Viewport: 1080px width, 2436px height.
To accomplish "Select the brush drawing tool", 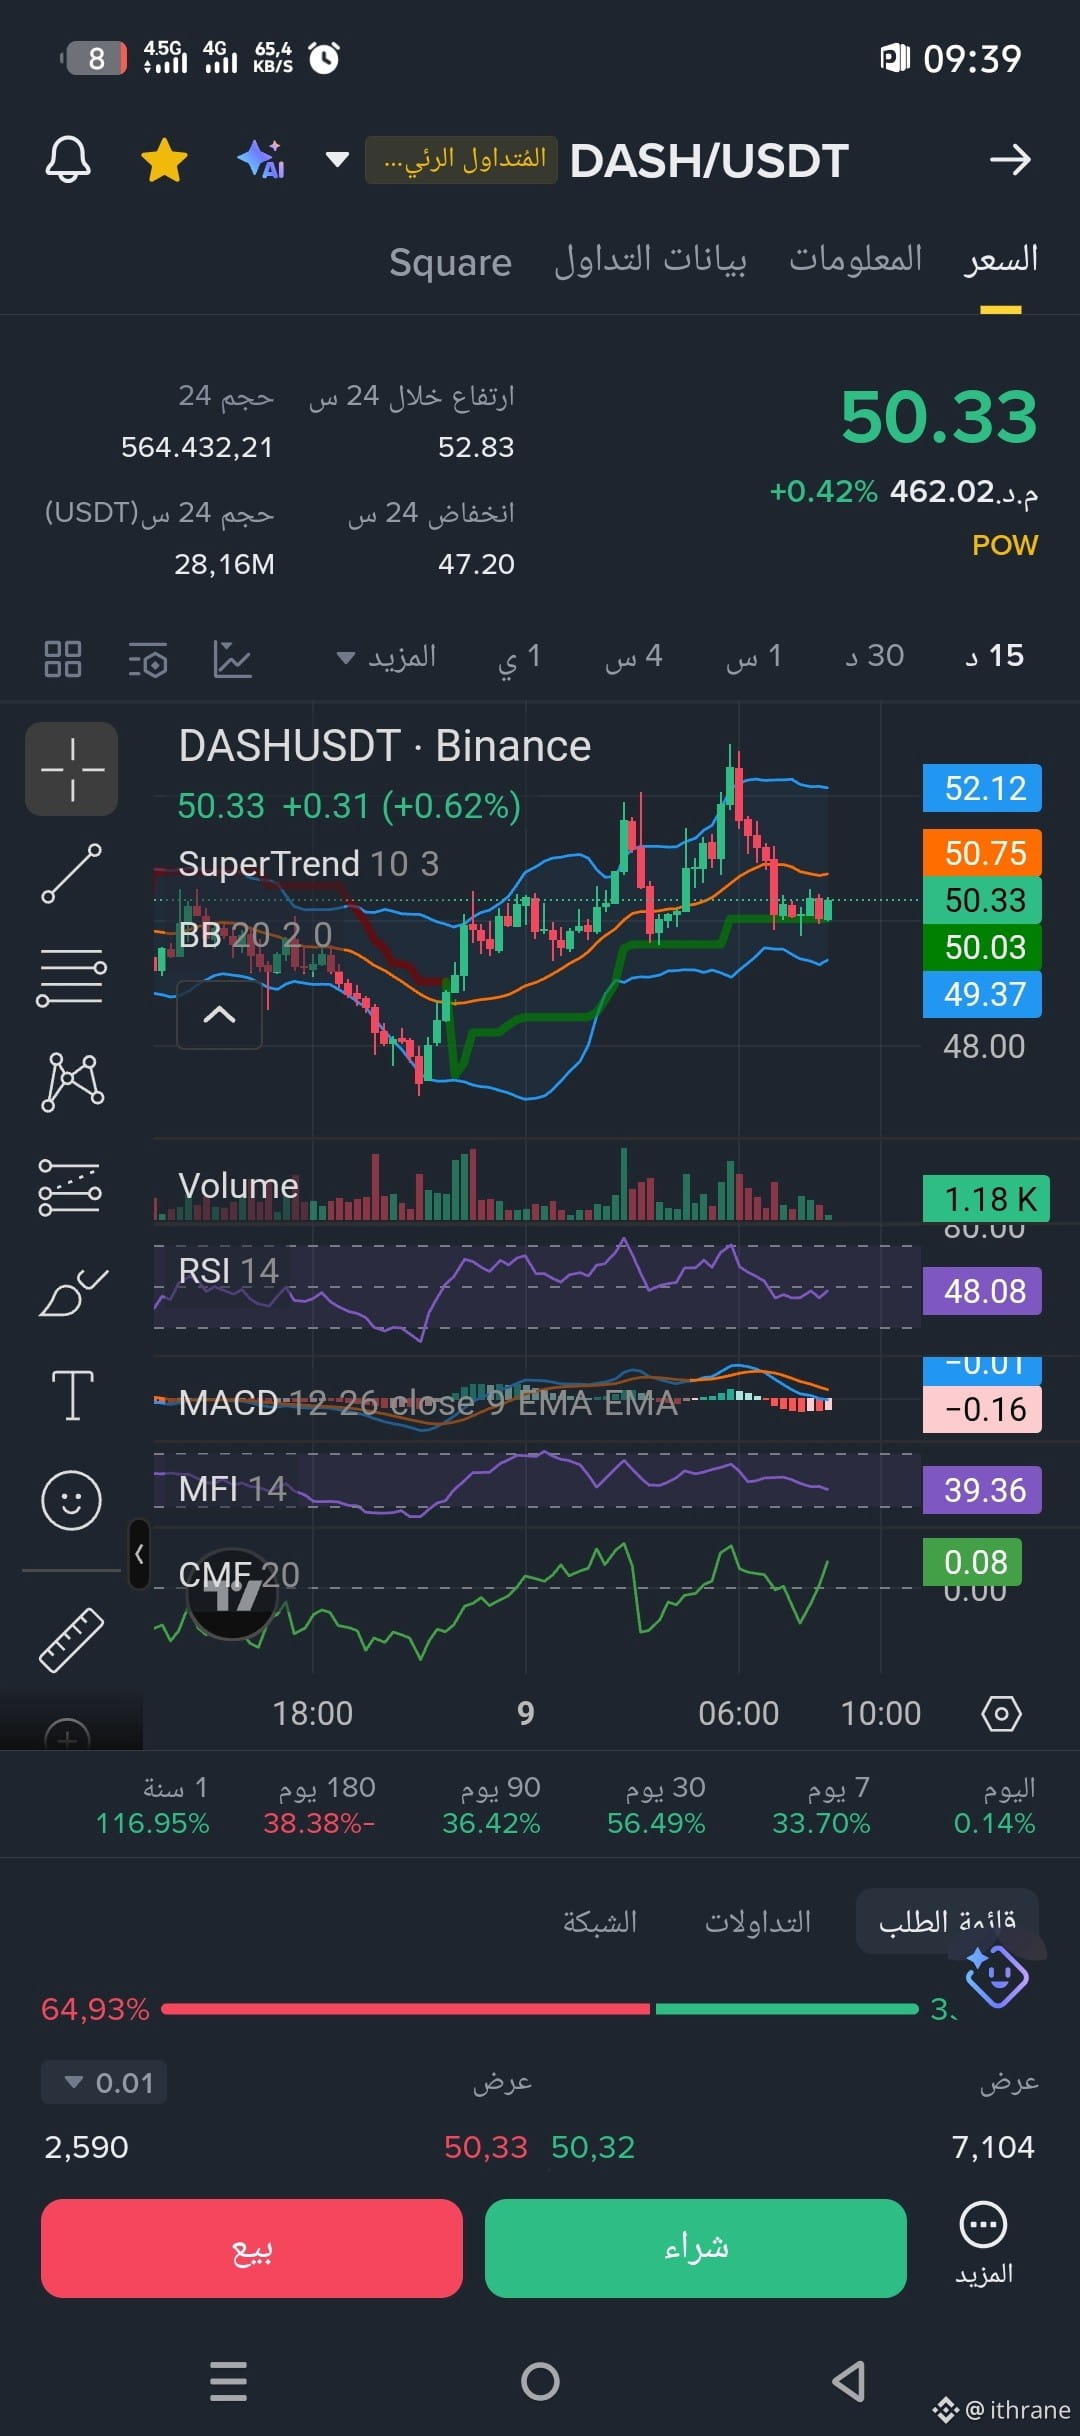I will coord(72,1292).
